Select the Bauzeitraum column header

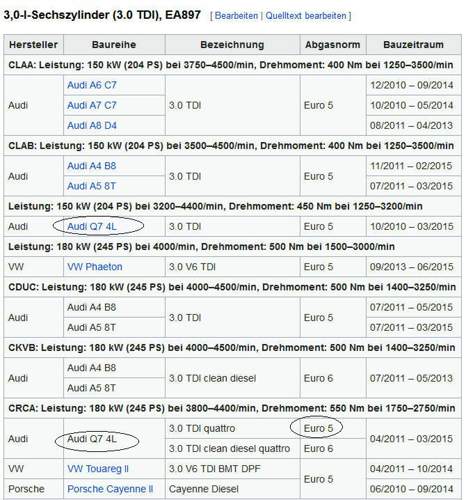pyautogui.click(x=413, y=44)
